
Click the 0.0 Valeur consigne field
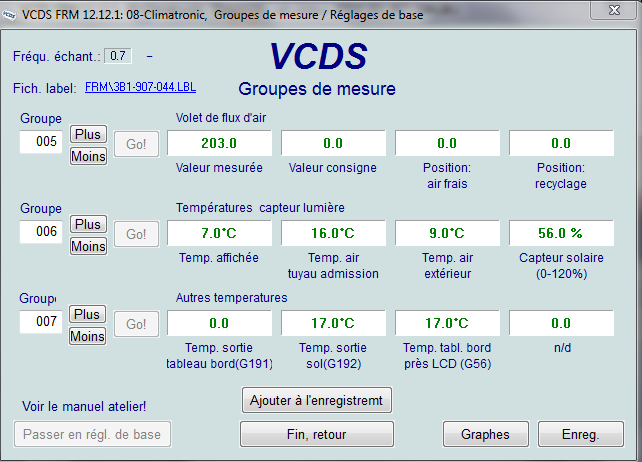tap(333, 143)
